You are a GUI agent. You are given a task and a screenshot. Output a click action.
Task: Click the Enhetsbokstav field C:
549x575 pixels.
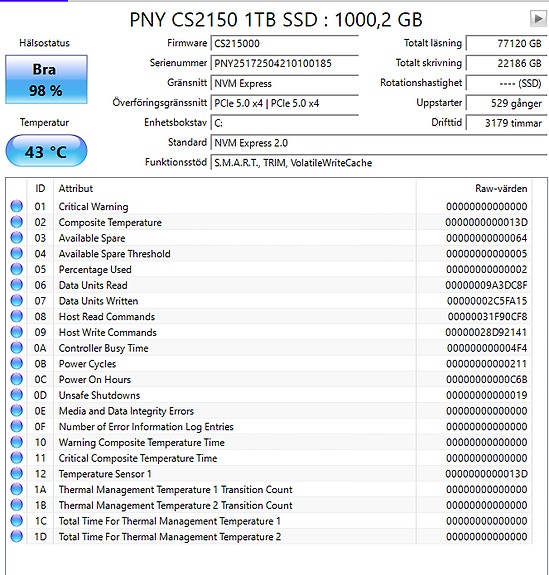pos(284,123)
